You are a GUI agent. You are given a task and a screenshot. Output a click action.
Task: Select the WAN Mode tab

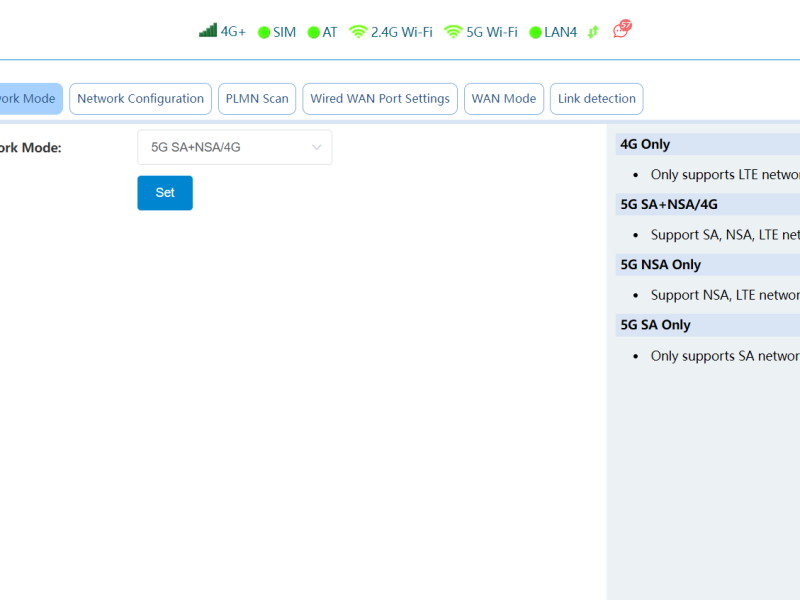(504, 99)
